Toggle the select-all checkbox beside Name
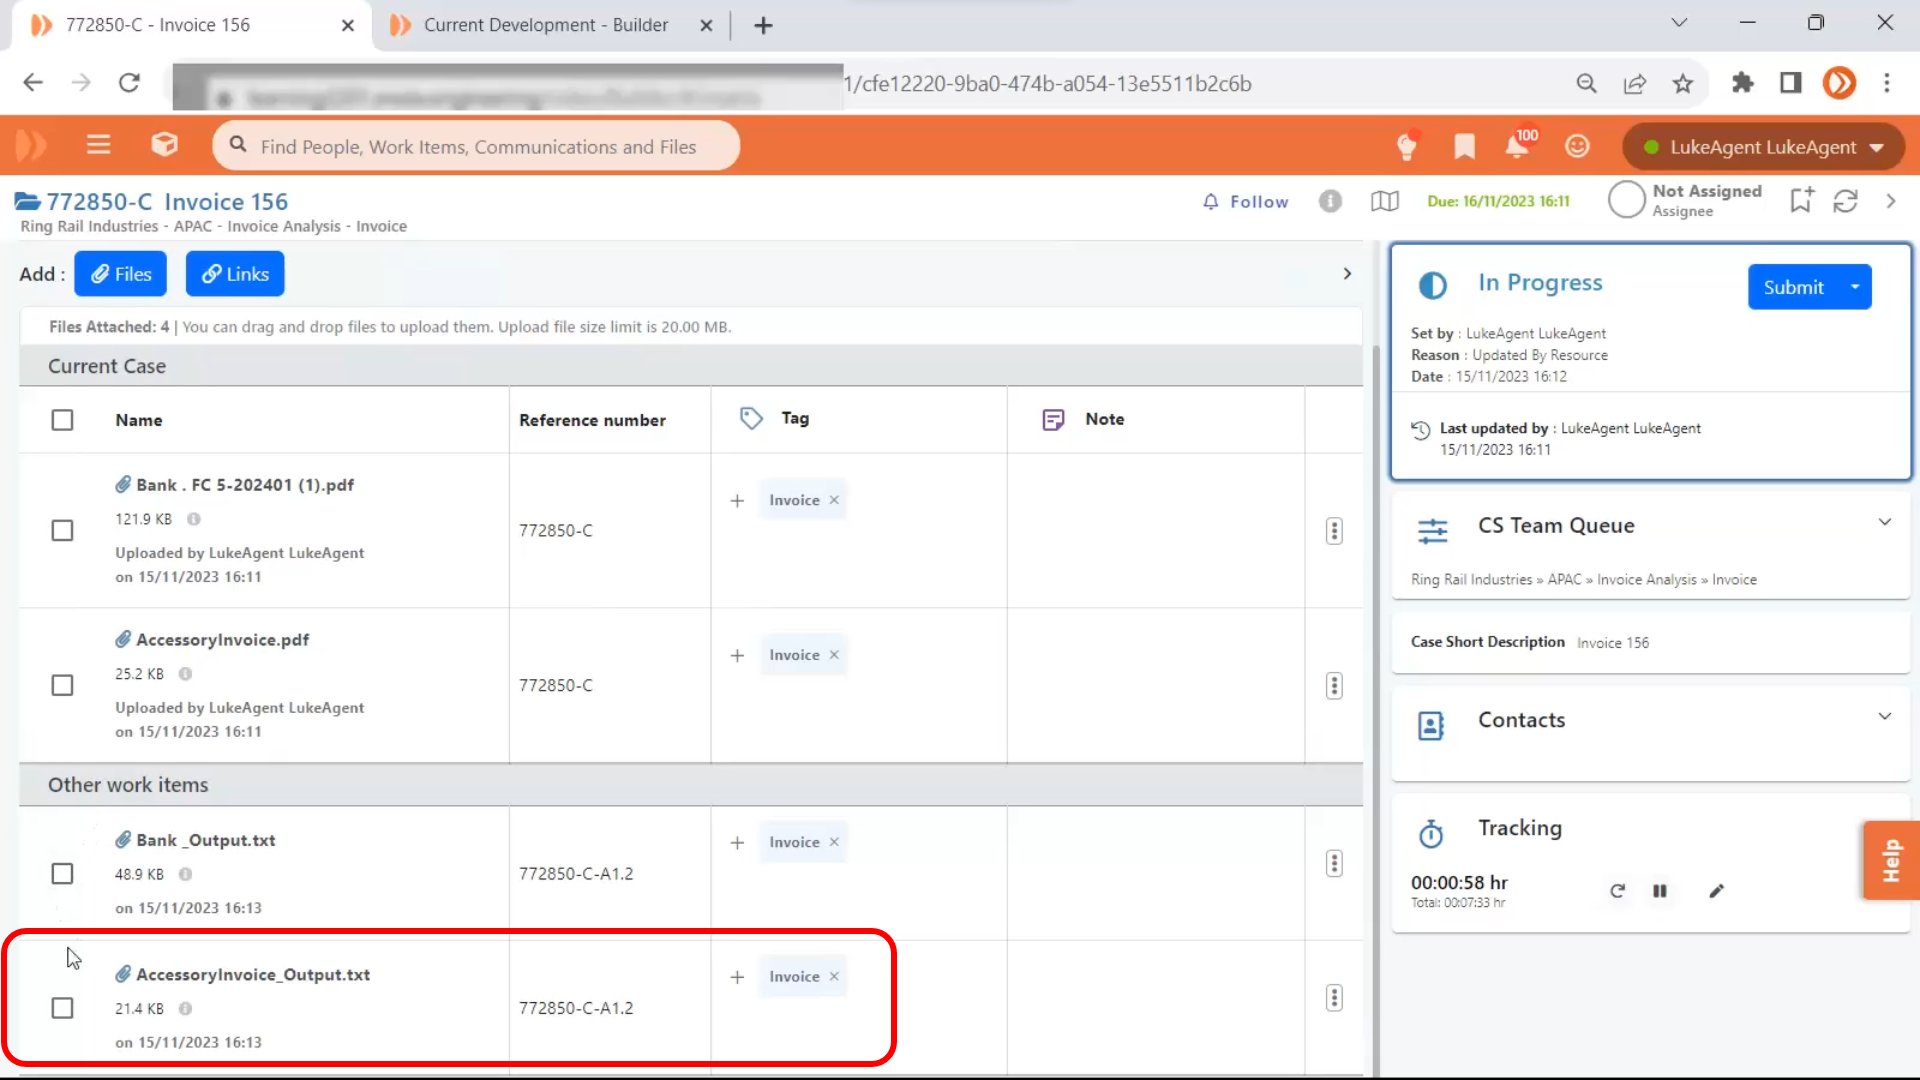Viewport: 1920px width, 1080px height. point(62,420)
